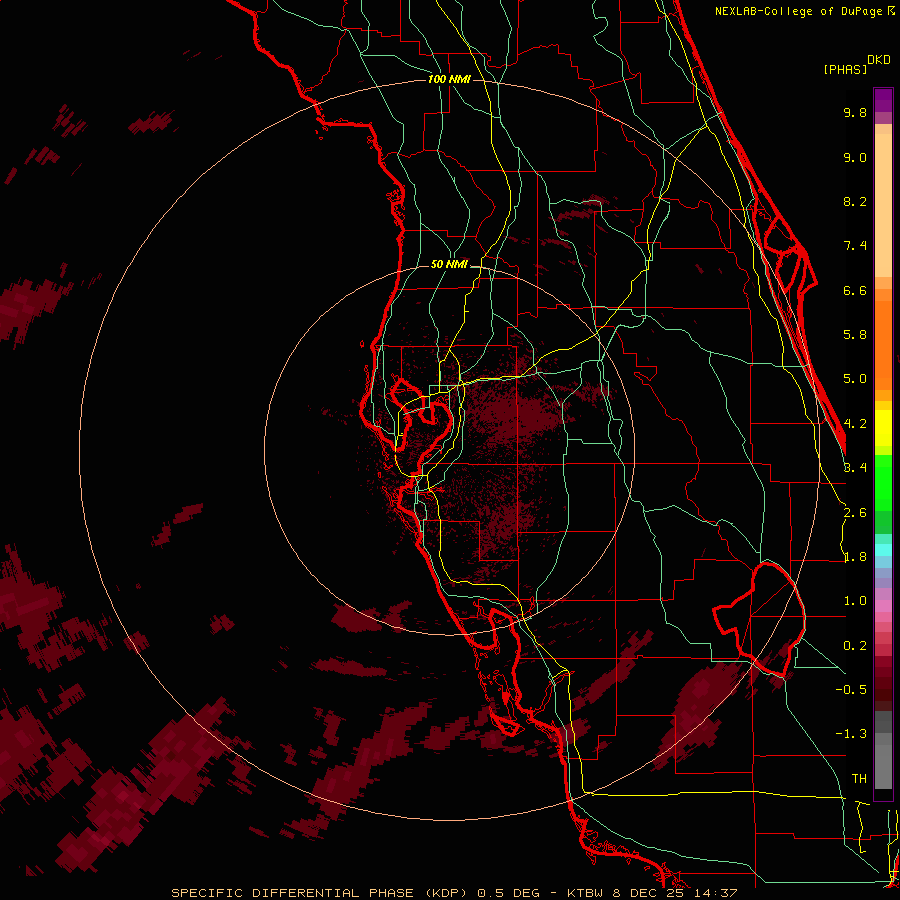Select the 5.0 colorbar value
This screenshot has height=900, width=900.
[x=855, y=379]
